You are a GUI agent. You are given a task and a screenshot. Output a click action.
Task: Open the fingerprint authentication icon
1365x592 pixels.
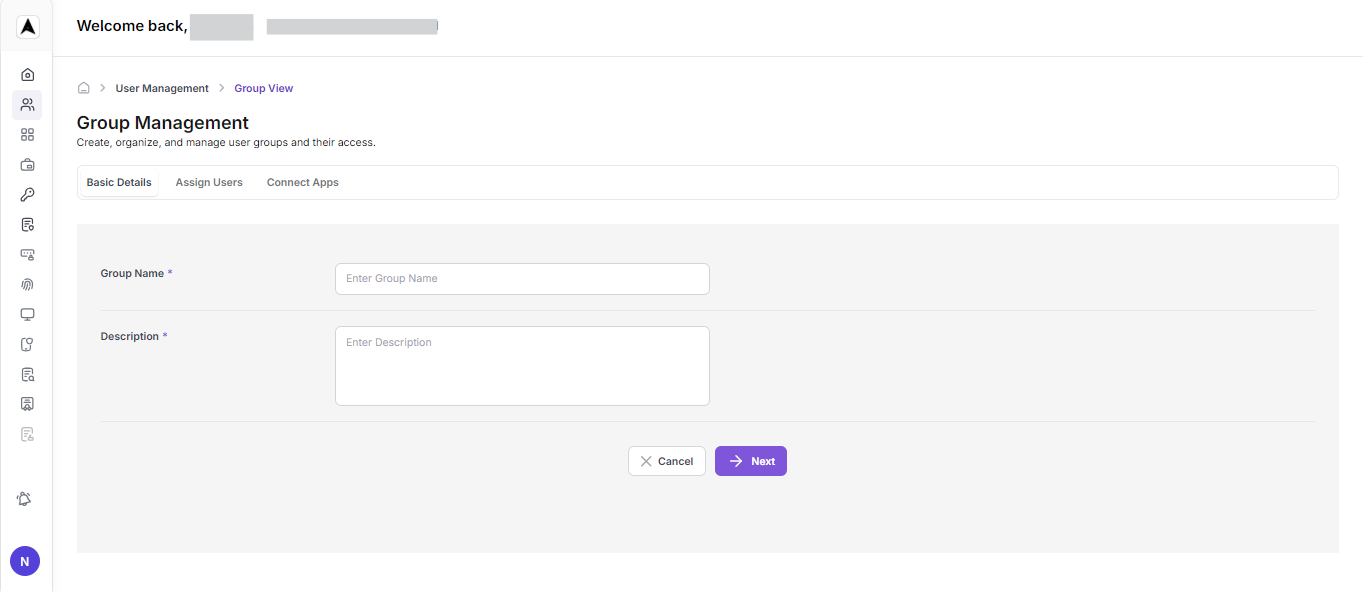(x=27, y=284)
